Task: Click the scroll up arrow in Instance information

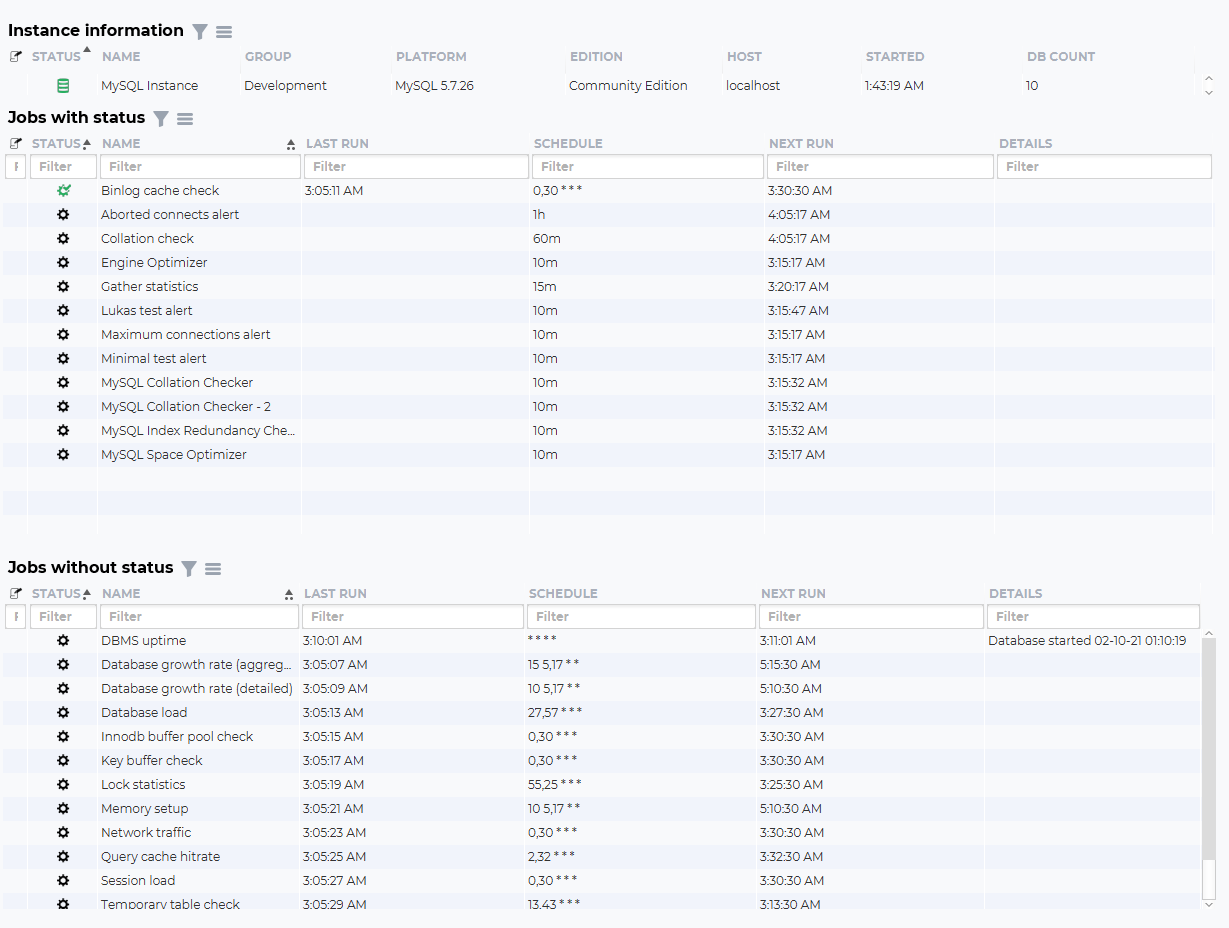Action: [x=1209, y=79]
